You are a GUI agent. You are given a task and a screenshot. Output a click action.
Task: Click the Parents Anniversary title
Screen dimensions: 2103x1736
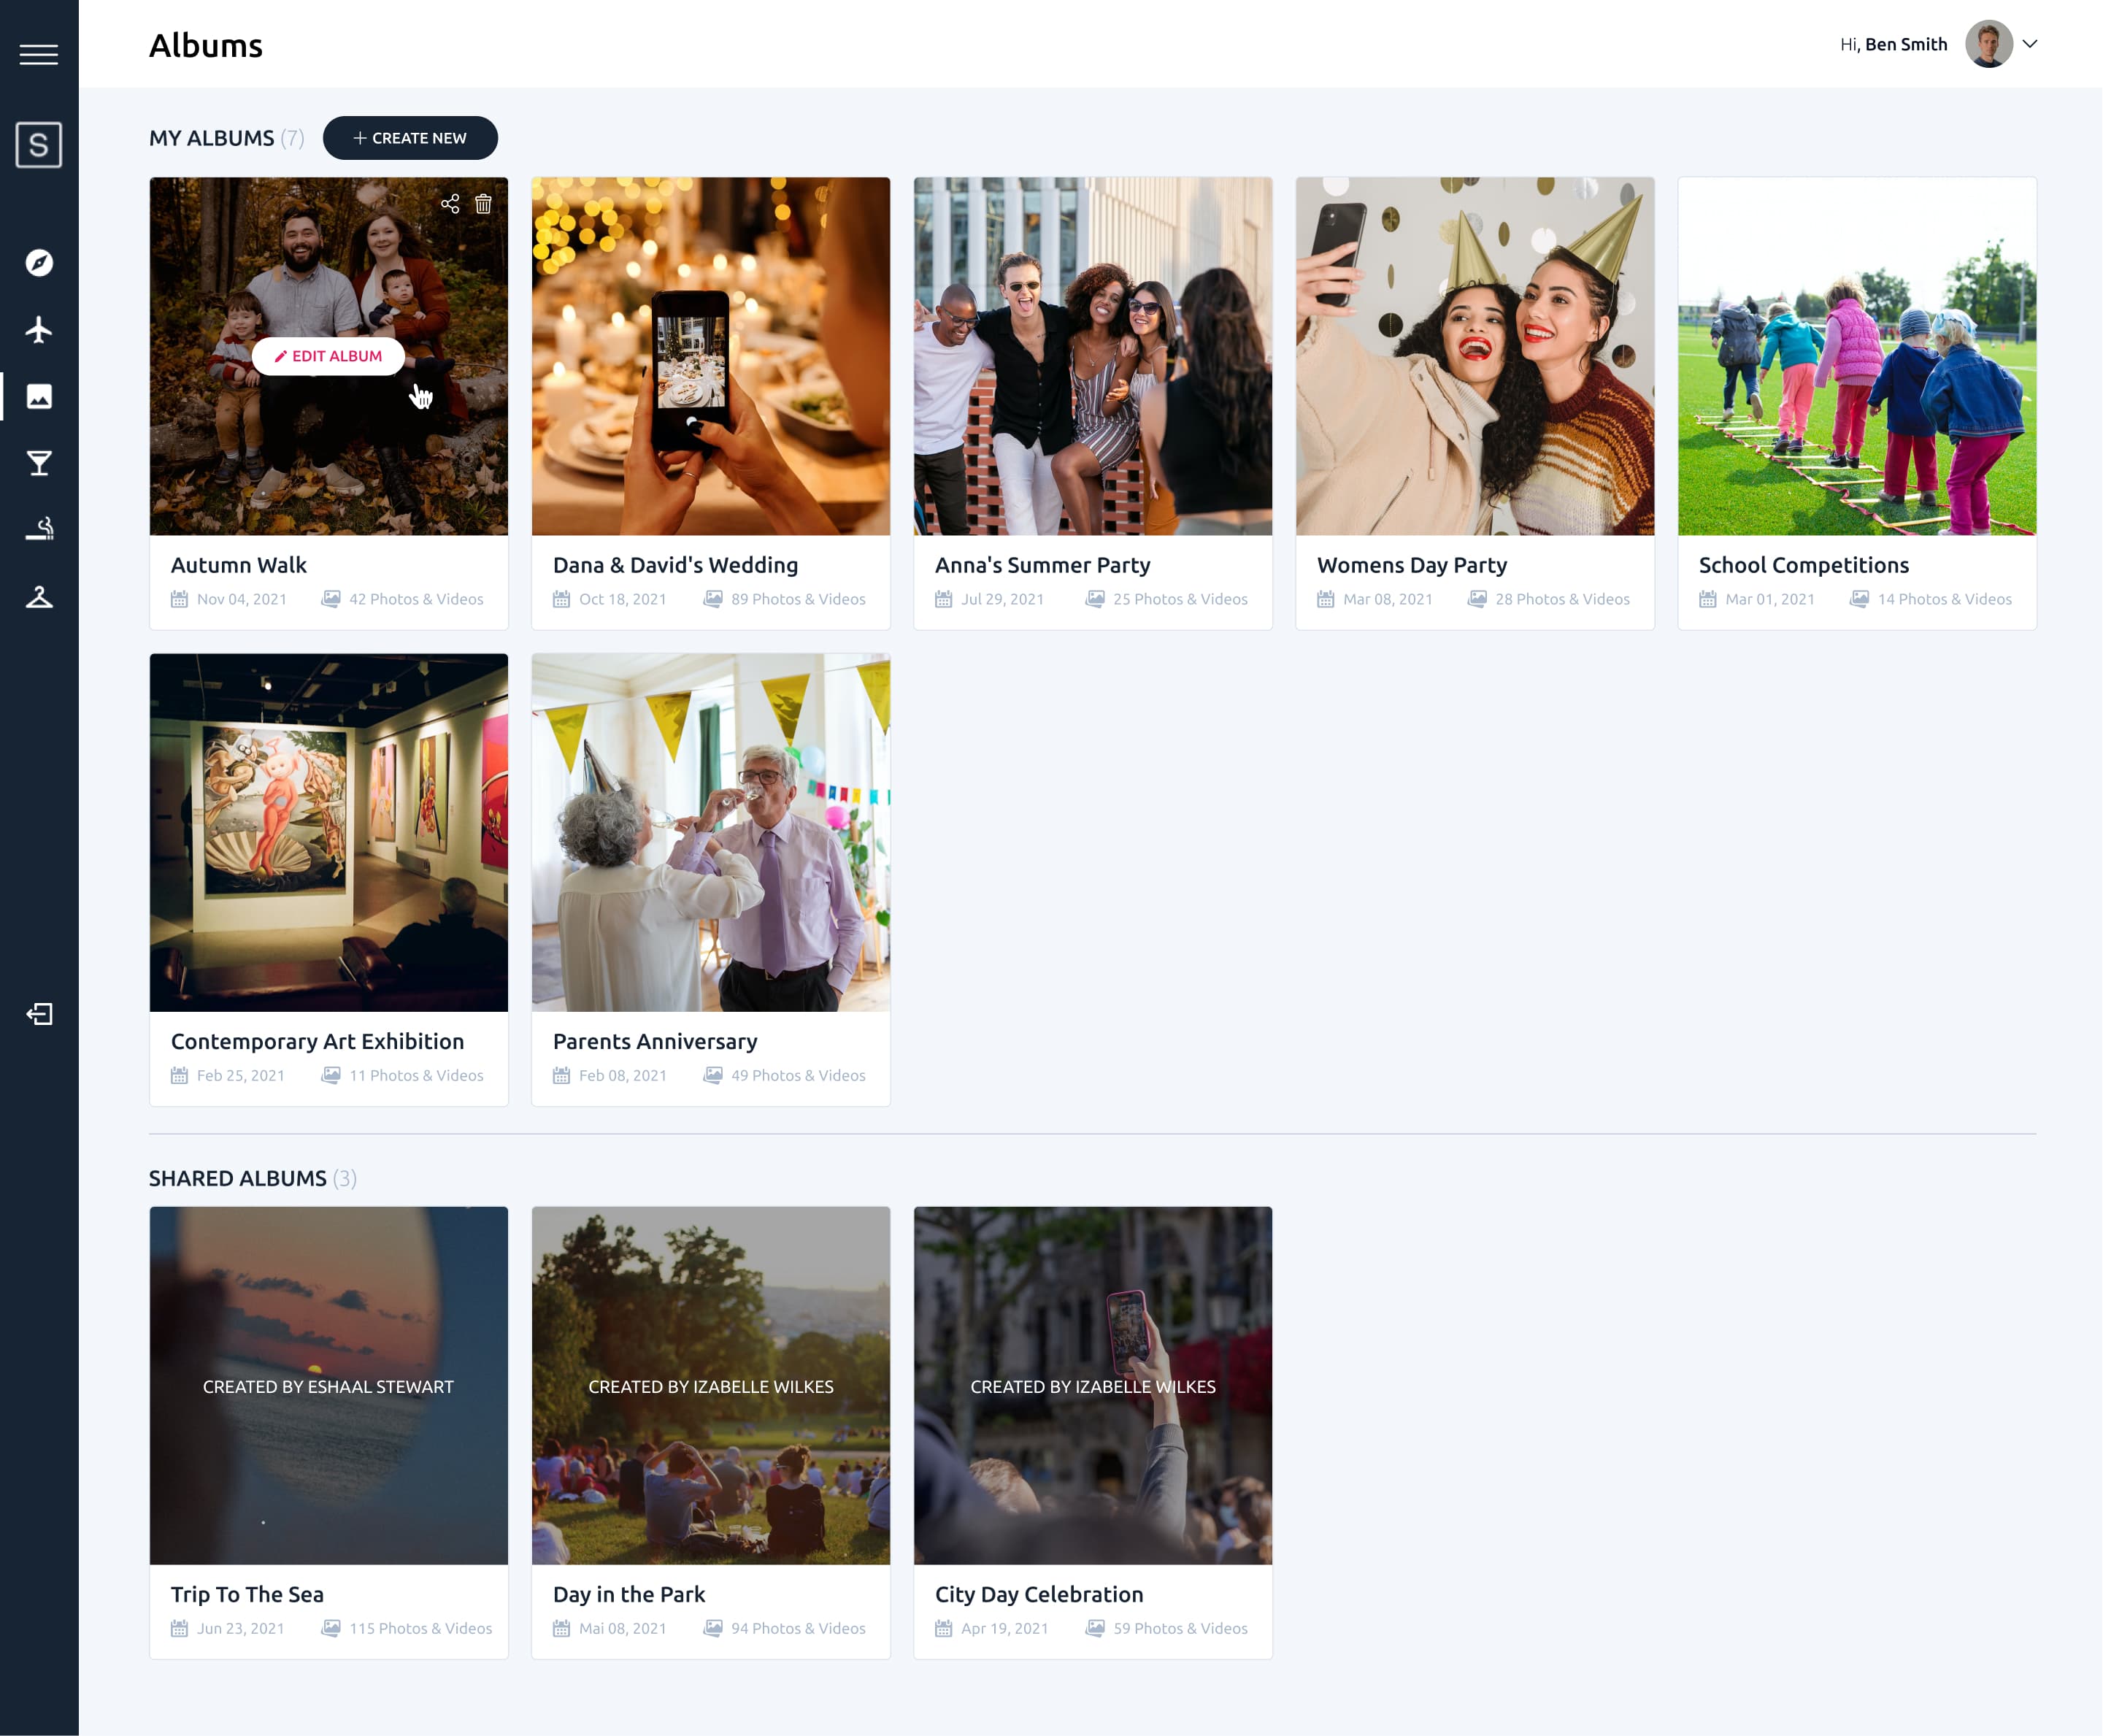click(655, 1041)
